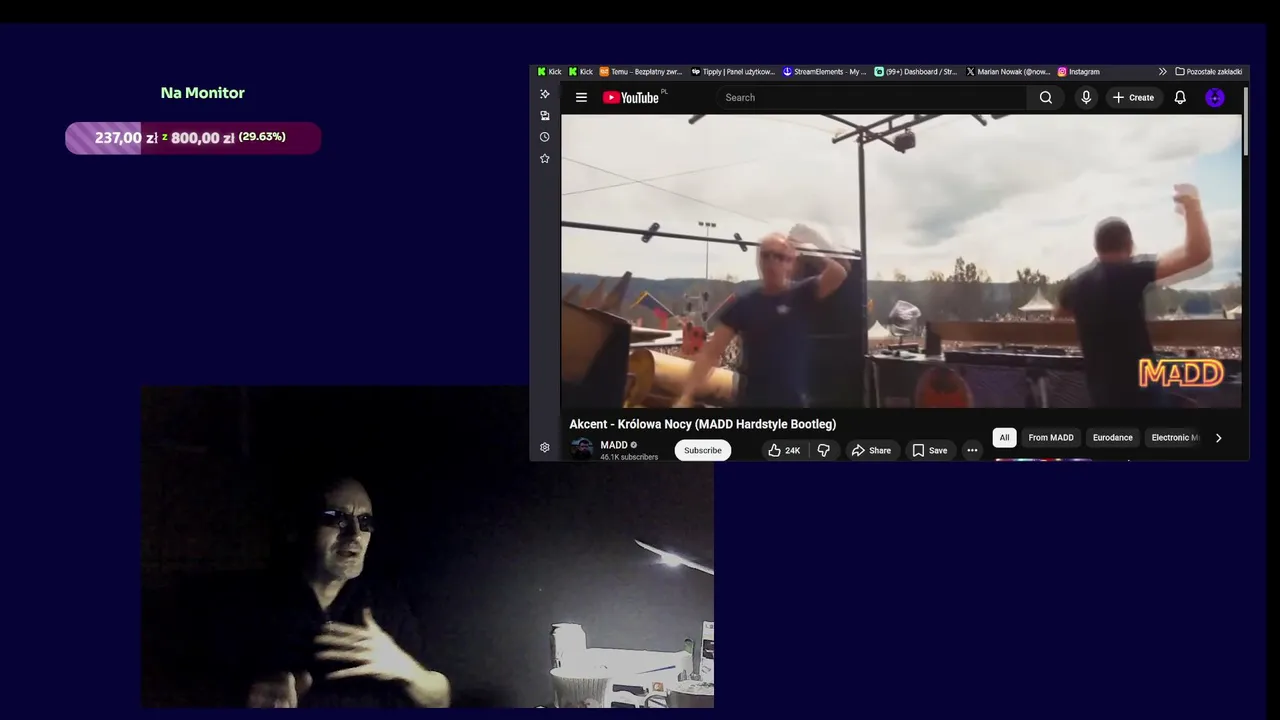
Task: Click browser sidebar top sparkle icon
Action: click(545, 94)
